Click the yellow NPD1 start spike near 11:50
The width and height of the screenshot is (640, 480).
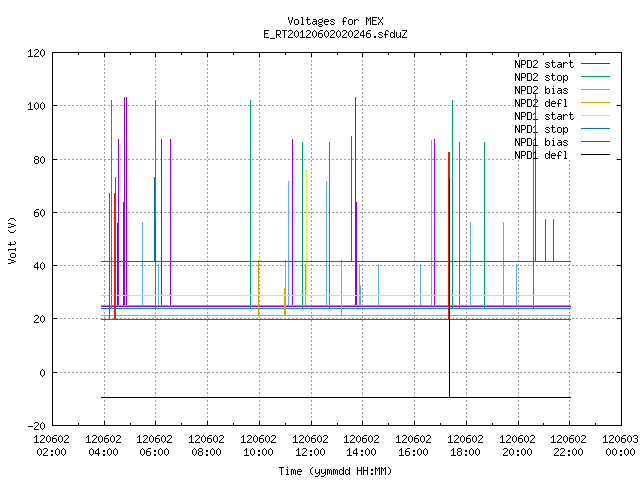tap(306, 233)
